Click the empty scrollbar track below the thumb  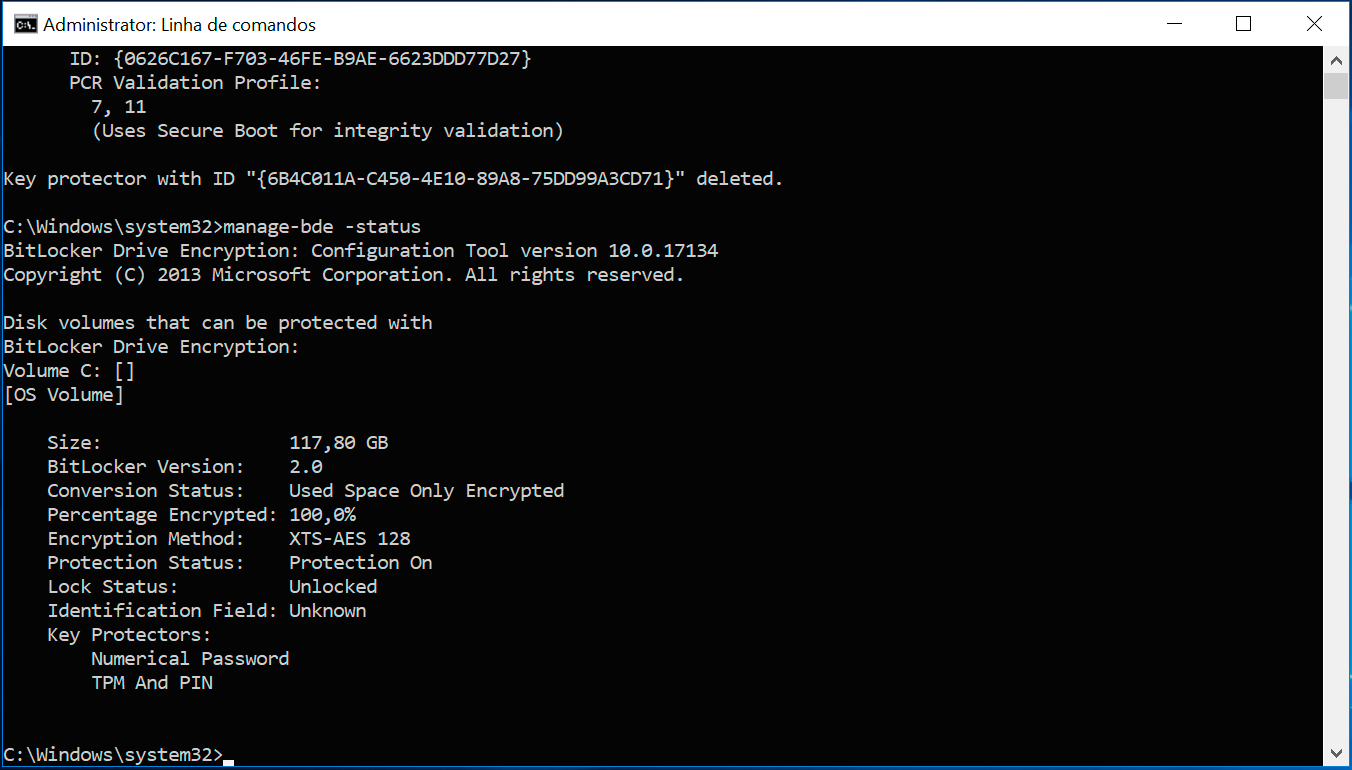tap(1335, 420)
